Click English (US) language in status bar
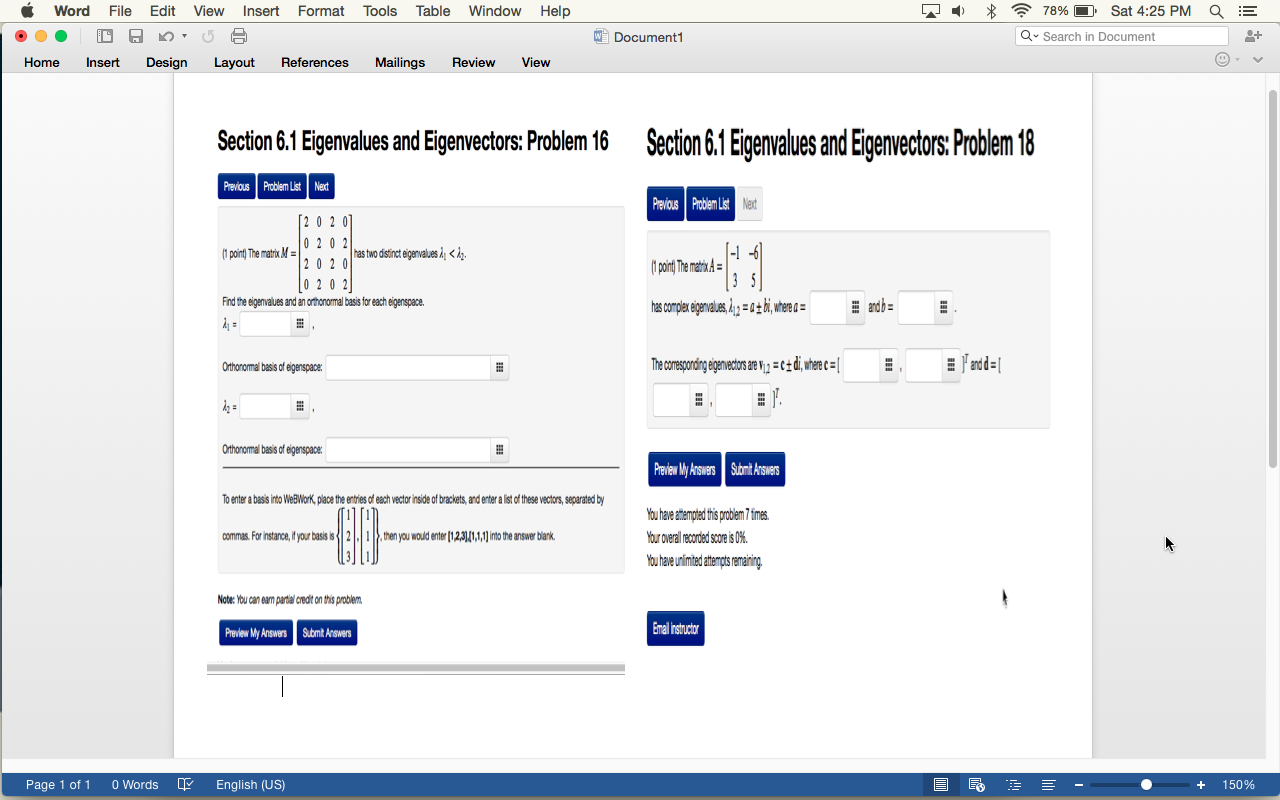Image resolution: width=1280 pixels, height=800 pixels. (251, 785)
